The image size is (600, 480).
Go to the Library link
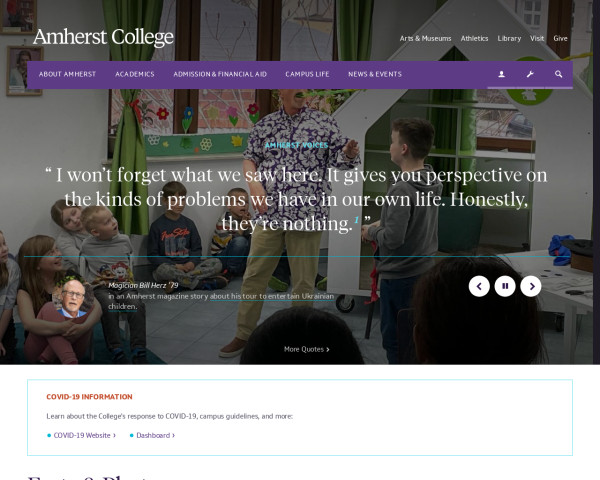point(509,39)
